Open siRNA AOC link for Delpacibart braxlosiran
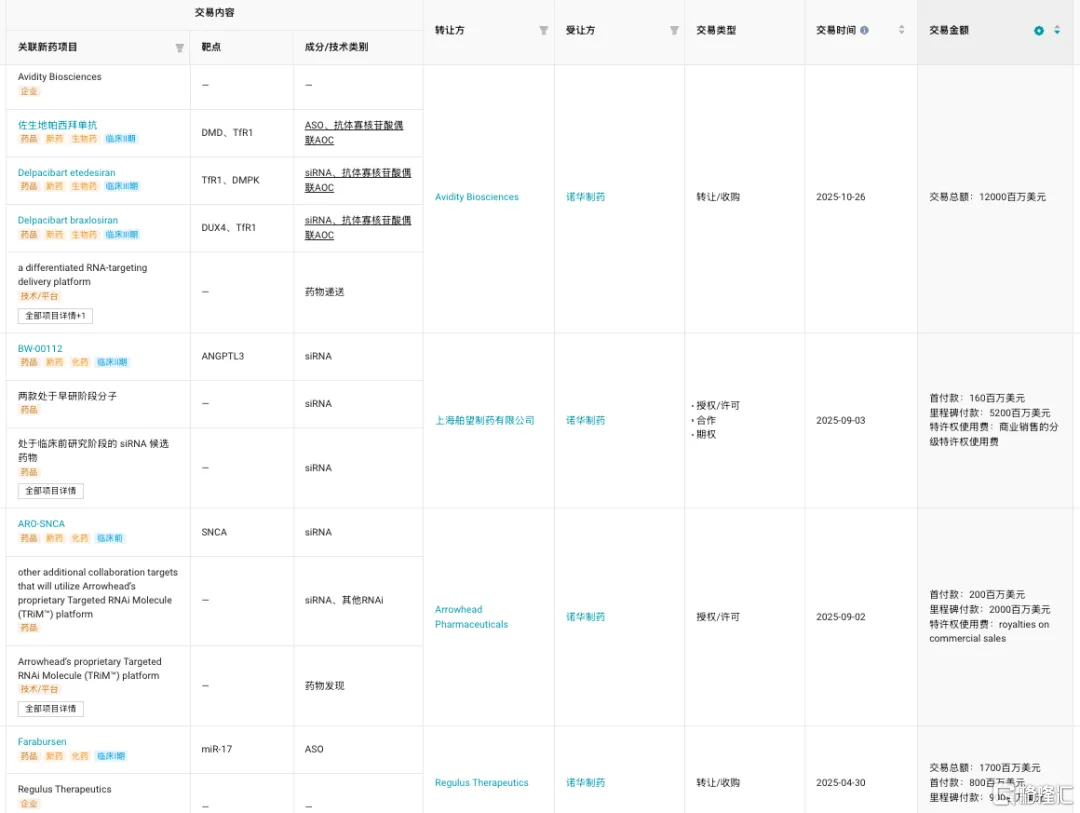 tap(357, 227)
